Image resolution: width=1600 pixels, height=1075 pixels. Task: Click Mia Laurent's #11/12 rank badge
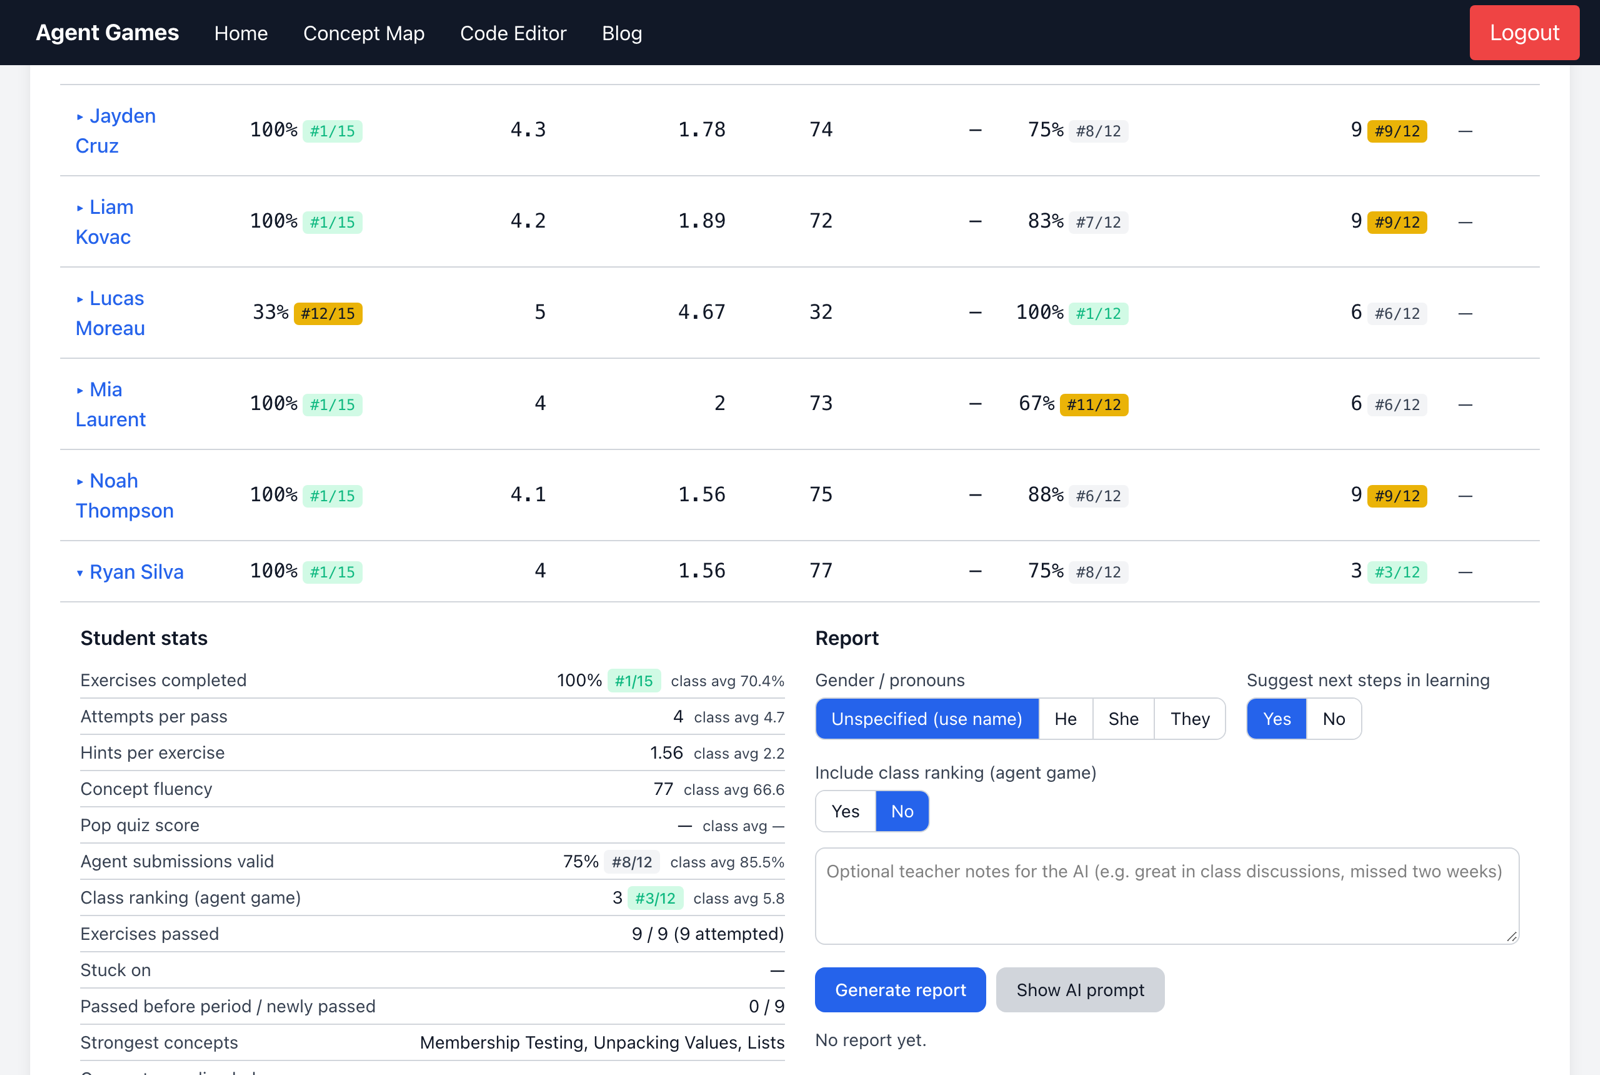(1094, 405)
